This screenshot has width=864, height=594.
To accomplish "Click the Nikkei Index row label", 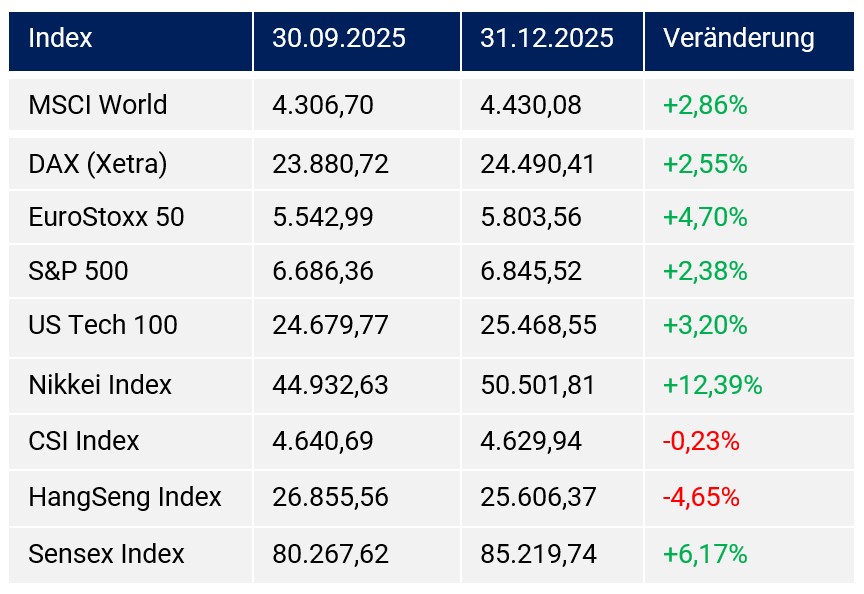I will 100,385.
